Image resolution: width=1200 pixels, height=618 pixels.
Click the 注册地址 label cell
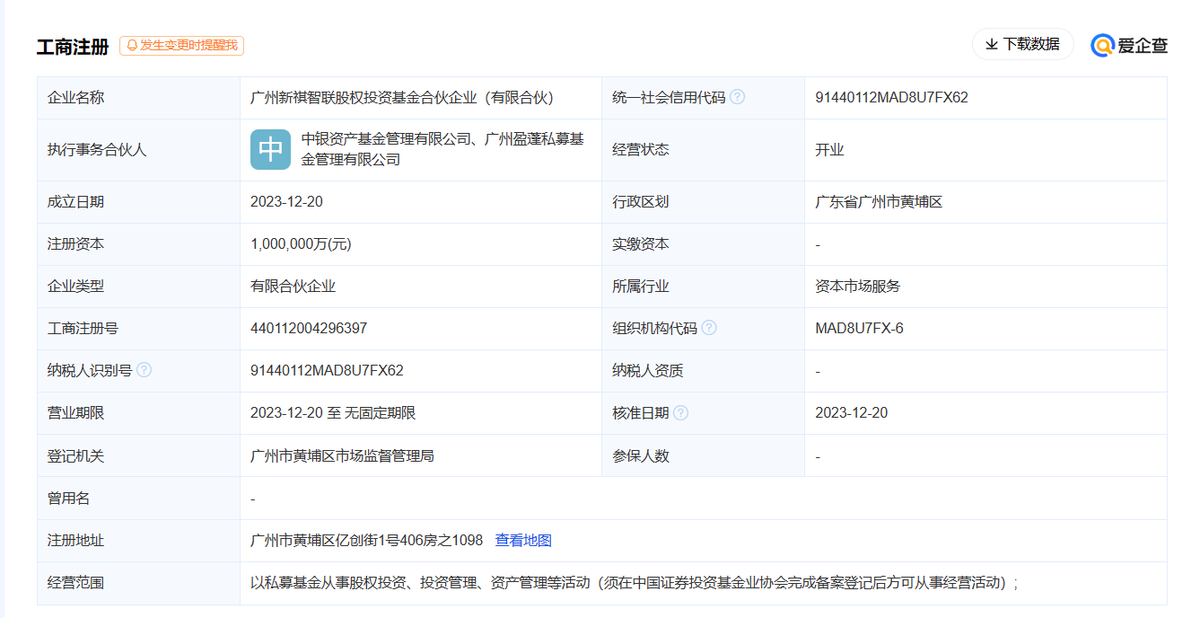(x=139, y=540)
